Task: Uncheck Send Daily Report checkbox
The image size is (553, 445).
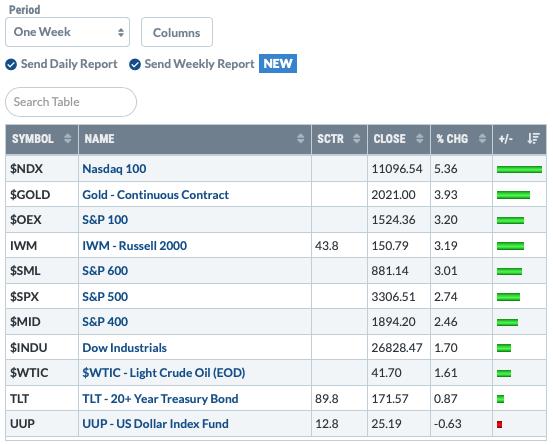Action: [x=11, y=65]
